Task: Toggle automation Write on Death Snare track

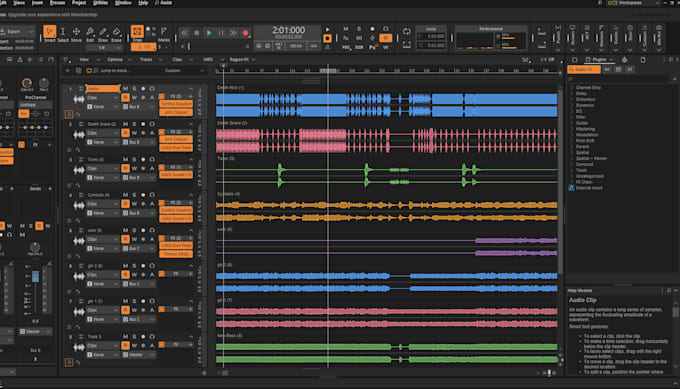Action: point(134,133)
